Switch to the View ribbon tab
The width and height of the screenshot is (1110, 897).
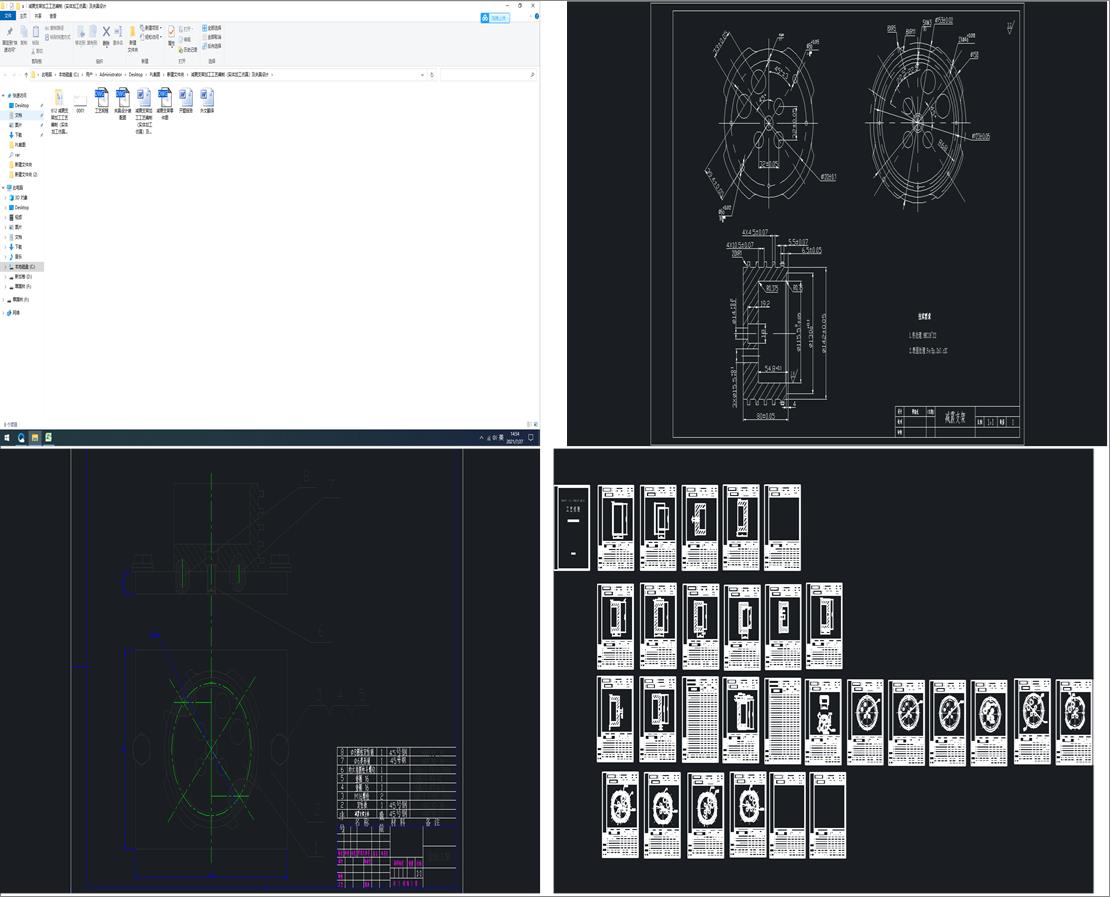click(53, 16)
